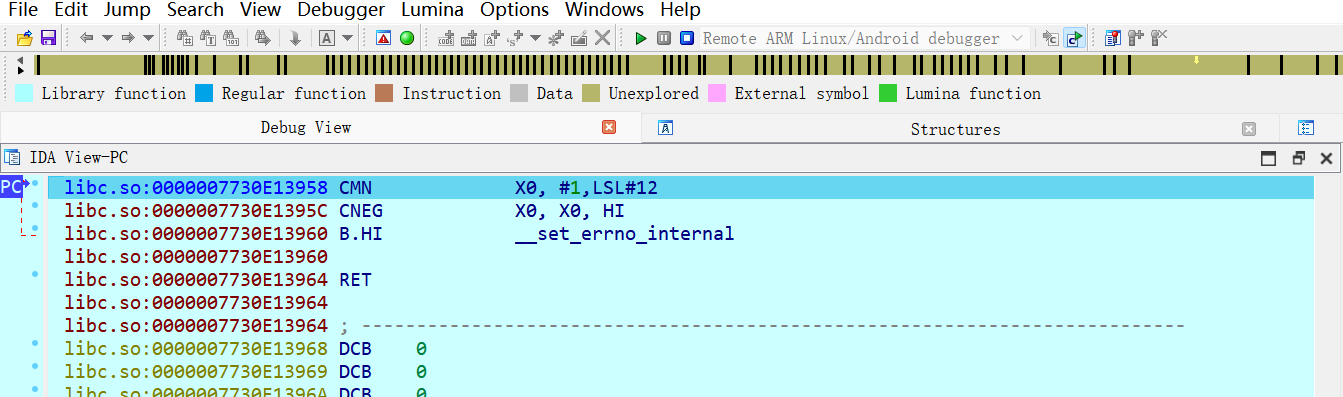Open the Debugger menu
The width and height of the screenshot is (1343, 397).
[x=341, y=10]
